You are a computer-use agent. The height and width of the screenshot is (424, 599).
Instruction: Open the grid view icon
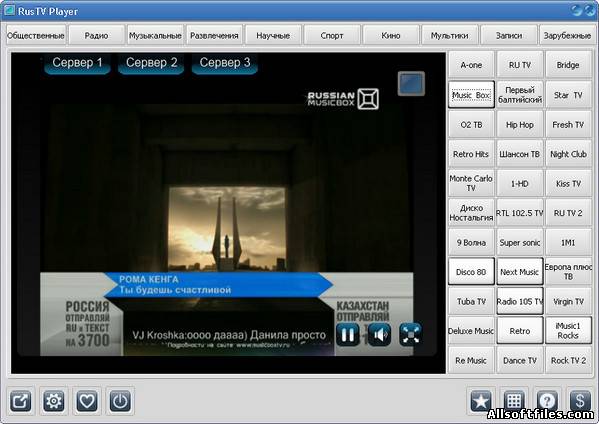514,401
